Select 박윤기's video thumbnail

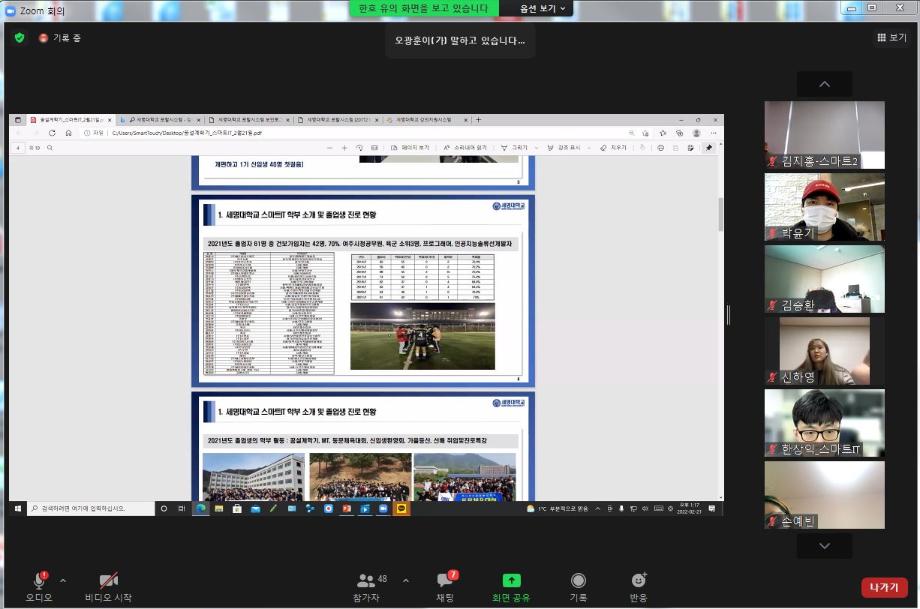tap(824, 207)
